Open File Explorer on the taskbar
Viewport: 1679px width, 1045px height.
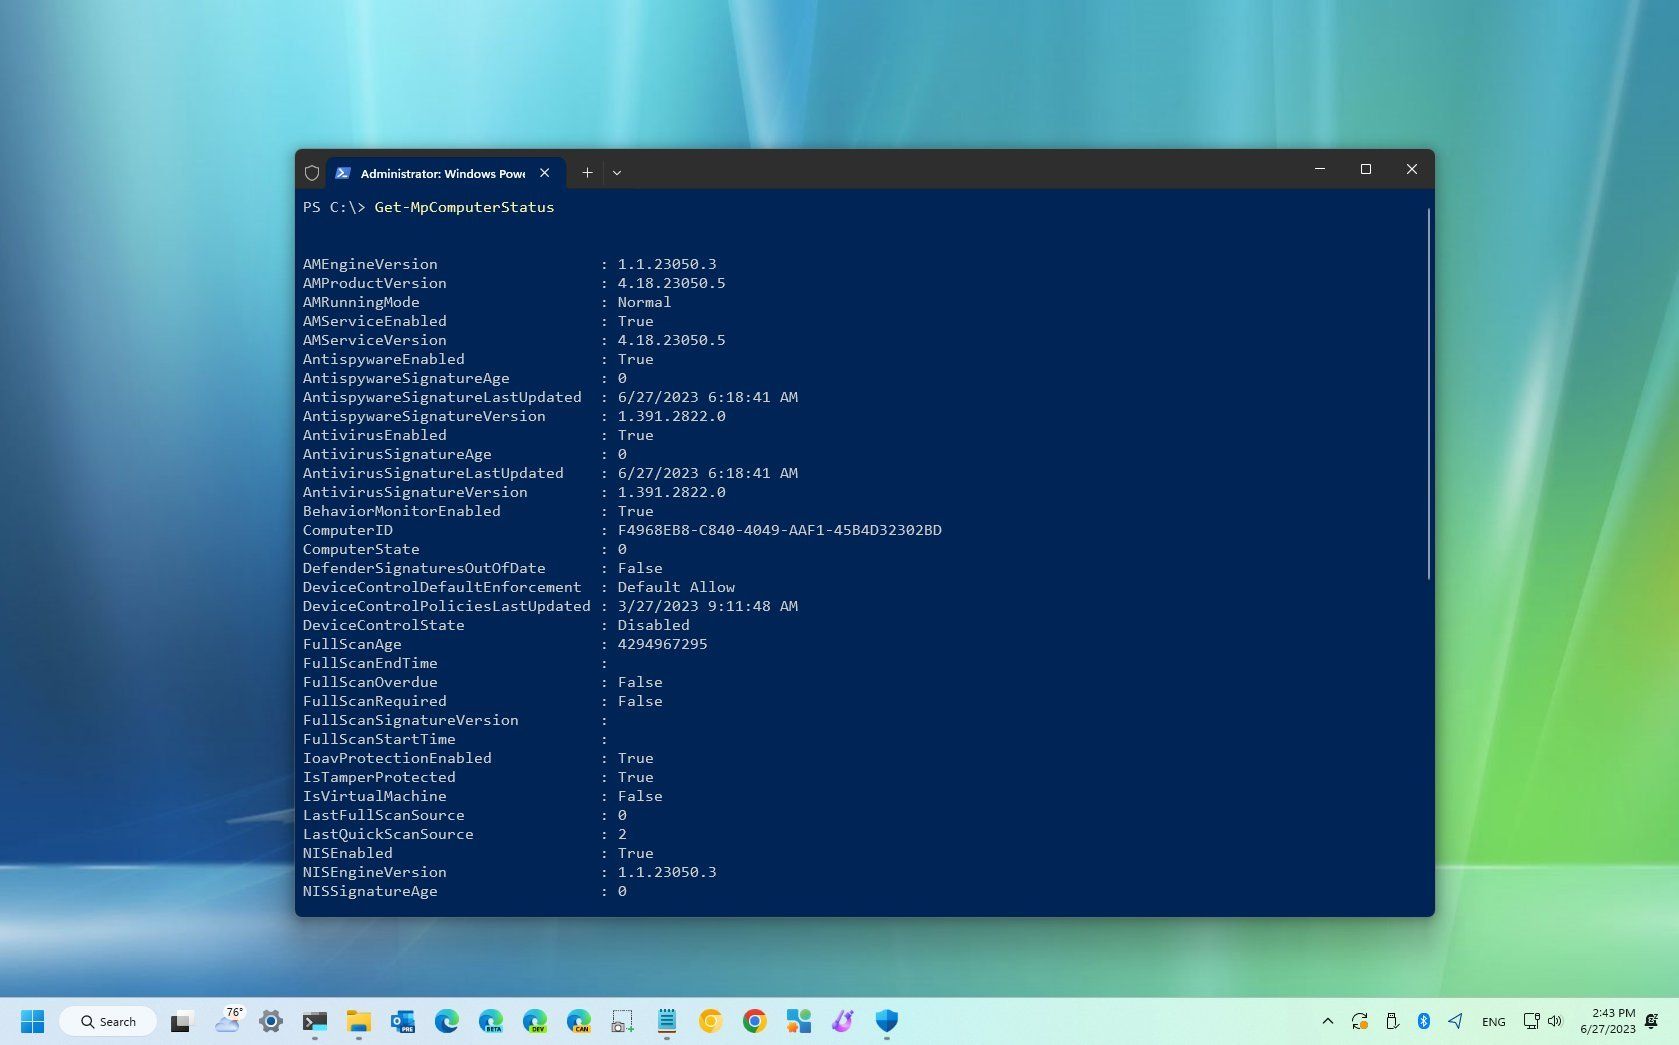tap(359, 1021)
